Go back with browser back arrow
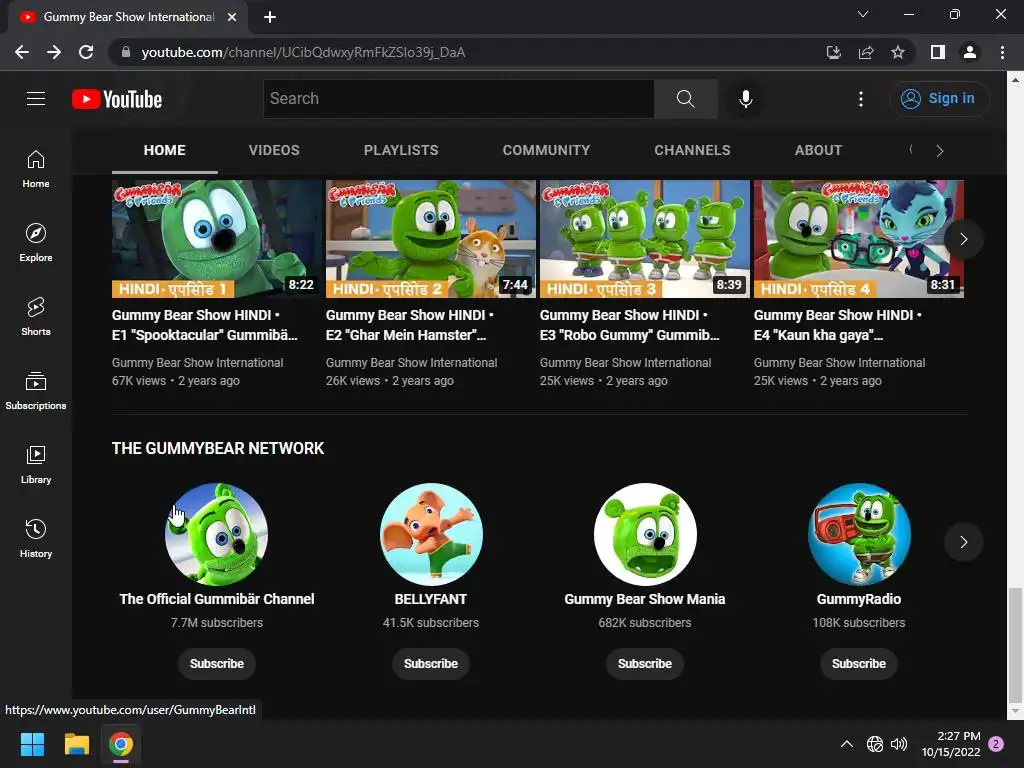The width and height of the screenshot is (1024, 768). [22, 52]
